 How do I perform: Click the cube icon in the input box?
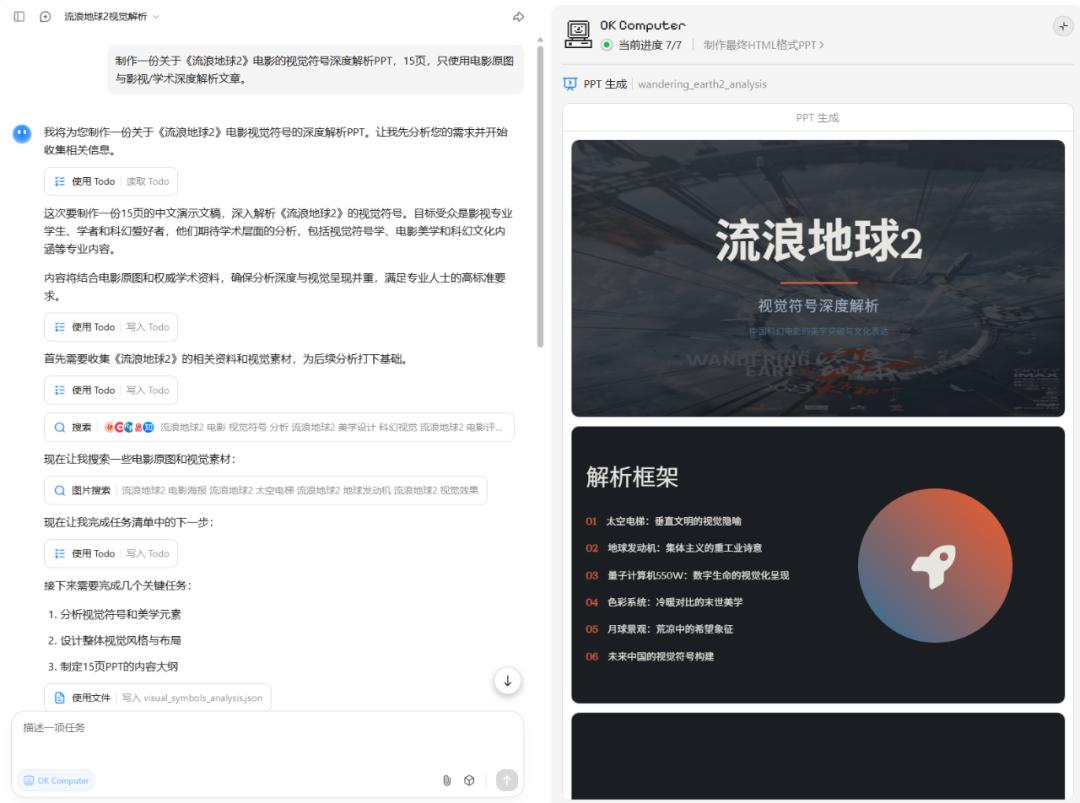tap(469, 780)
